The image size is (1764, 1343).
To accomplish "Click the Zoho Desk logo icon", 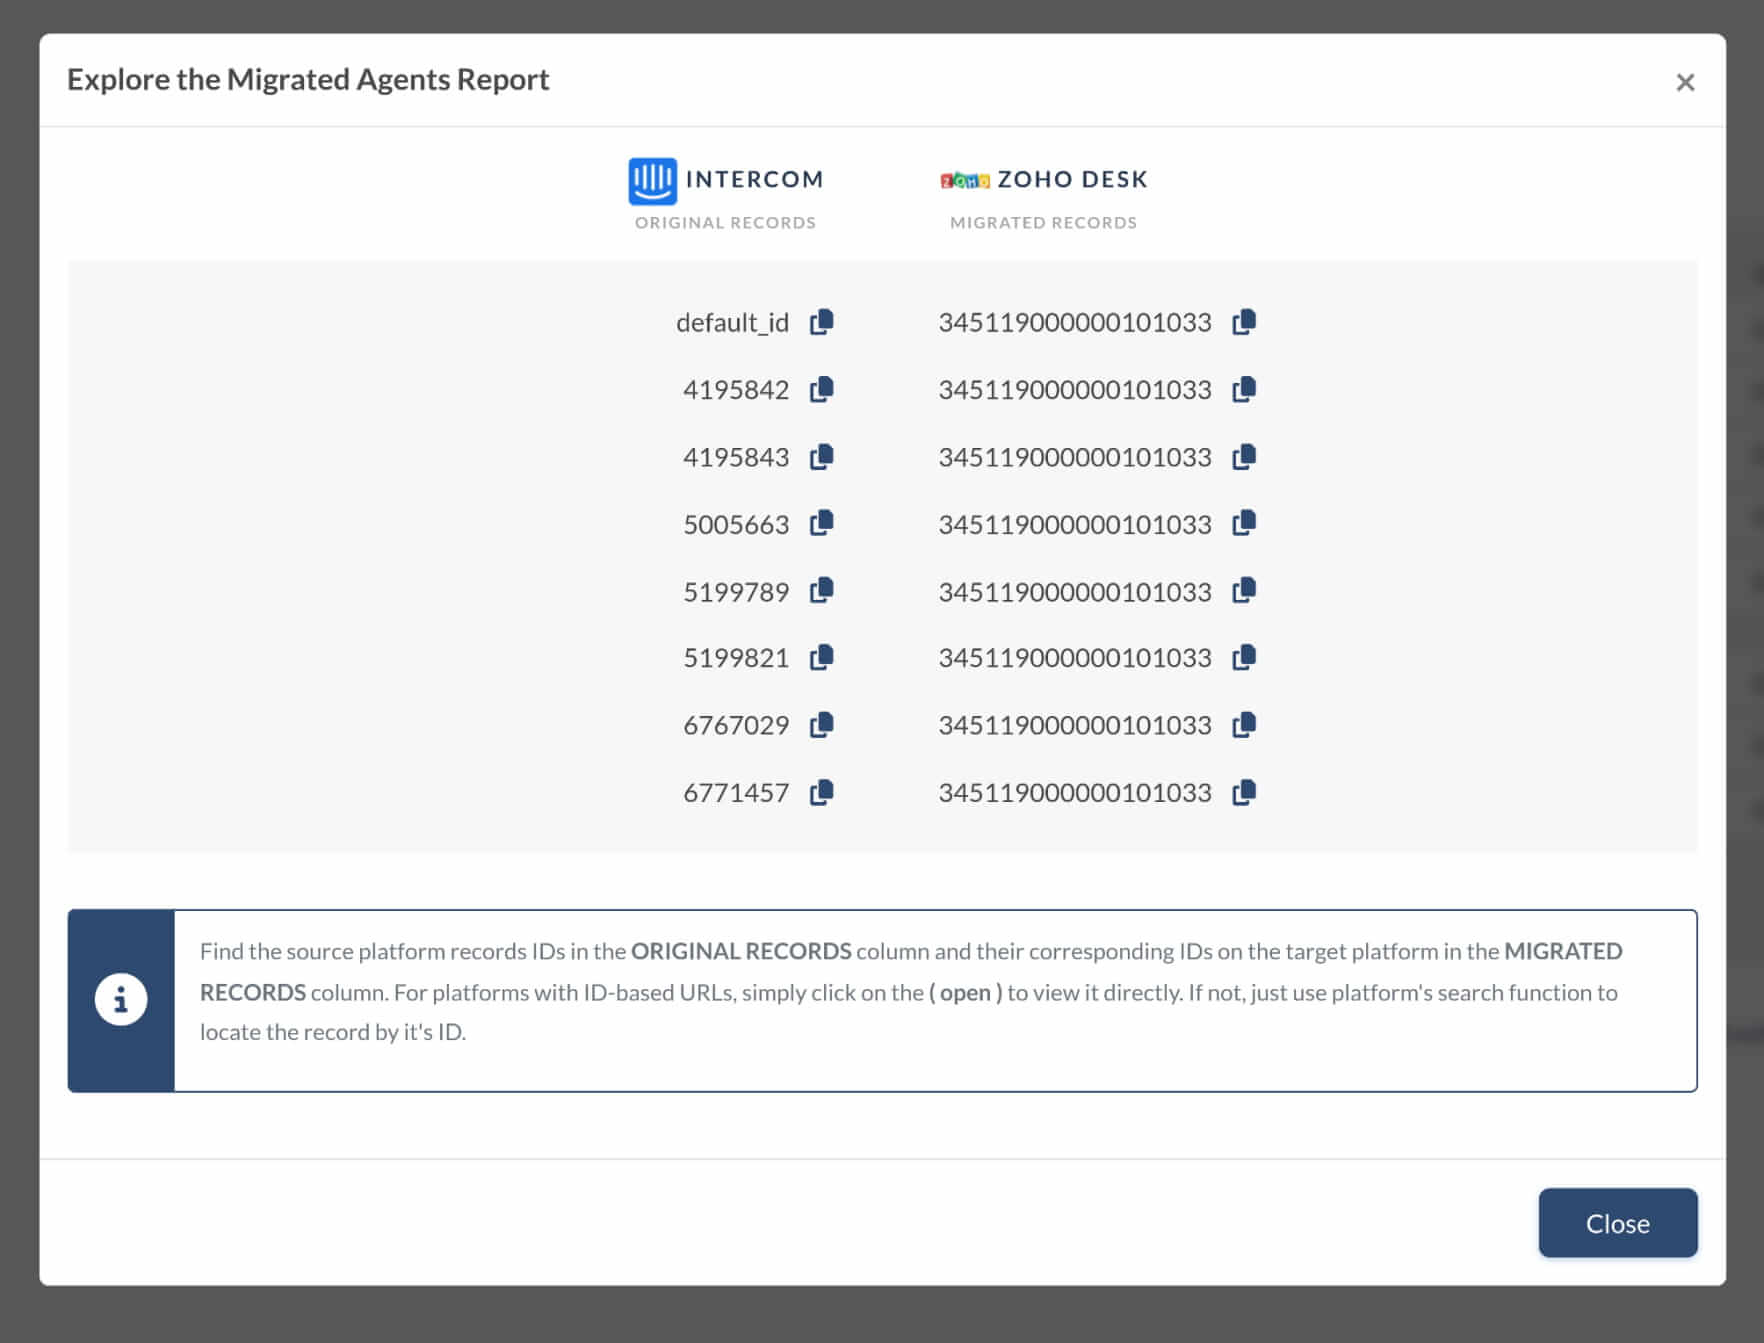I will (965, 180).
